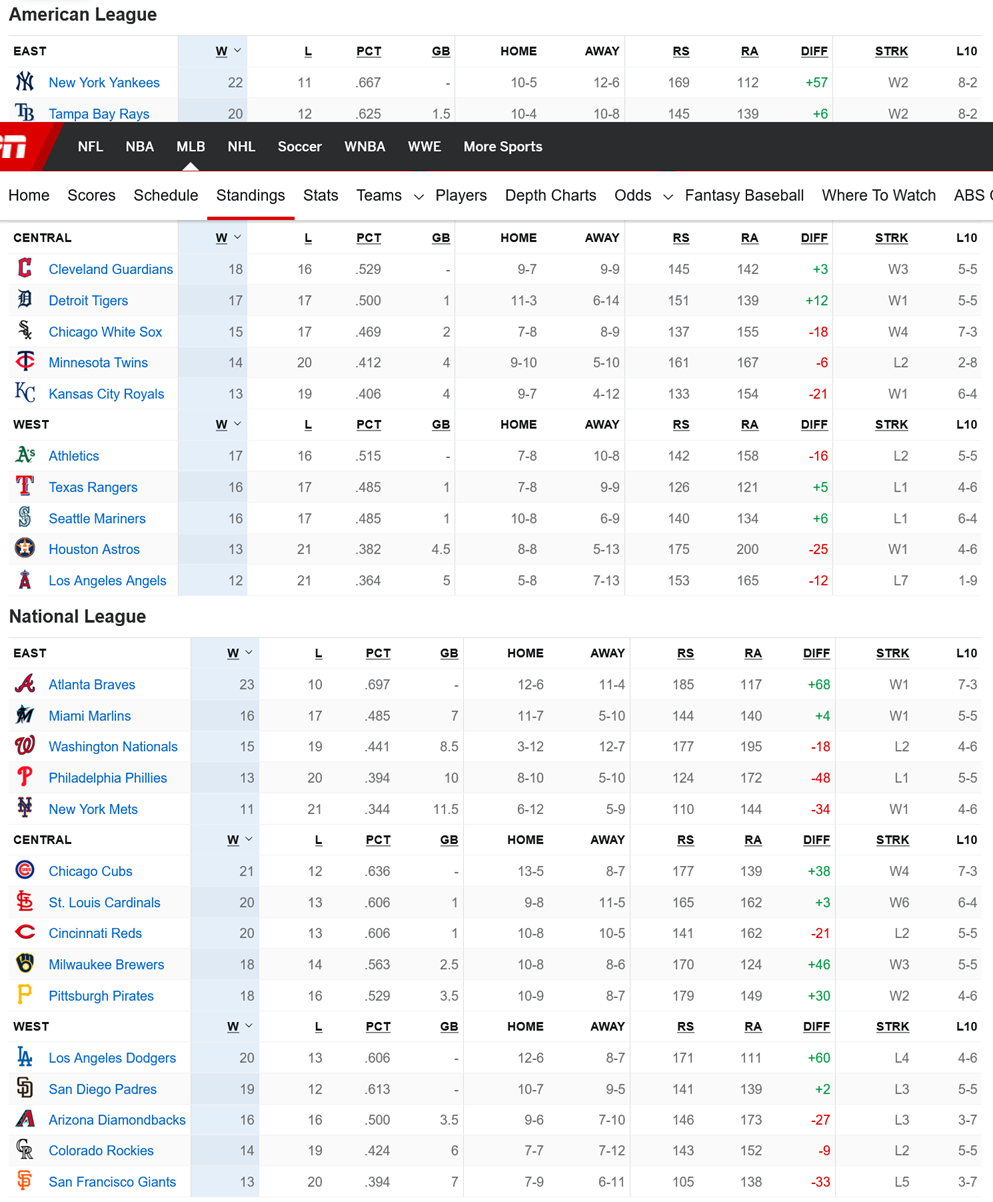
Task: Click the San Francisco Giants logo
Action: [25, 1182]
